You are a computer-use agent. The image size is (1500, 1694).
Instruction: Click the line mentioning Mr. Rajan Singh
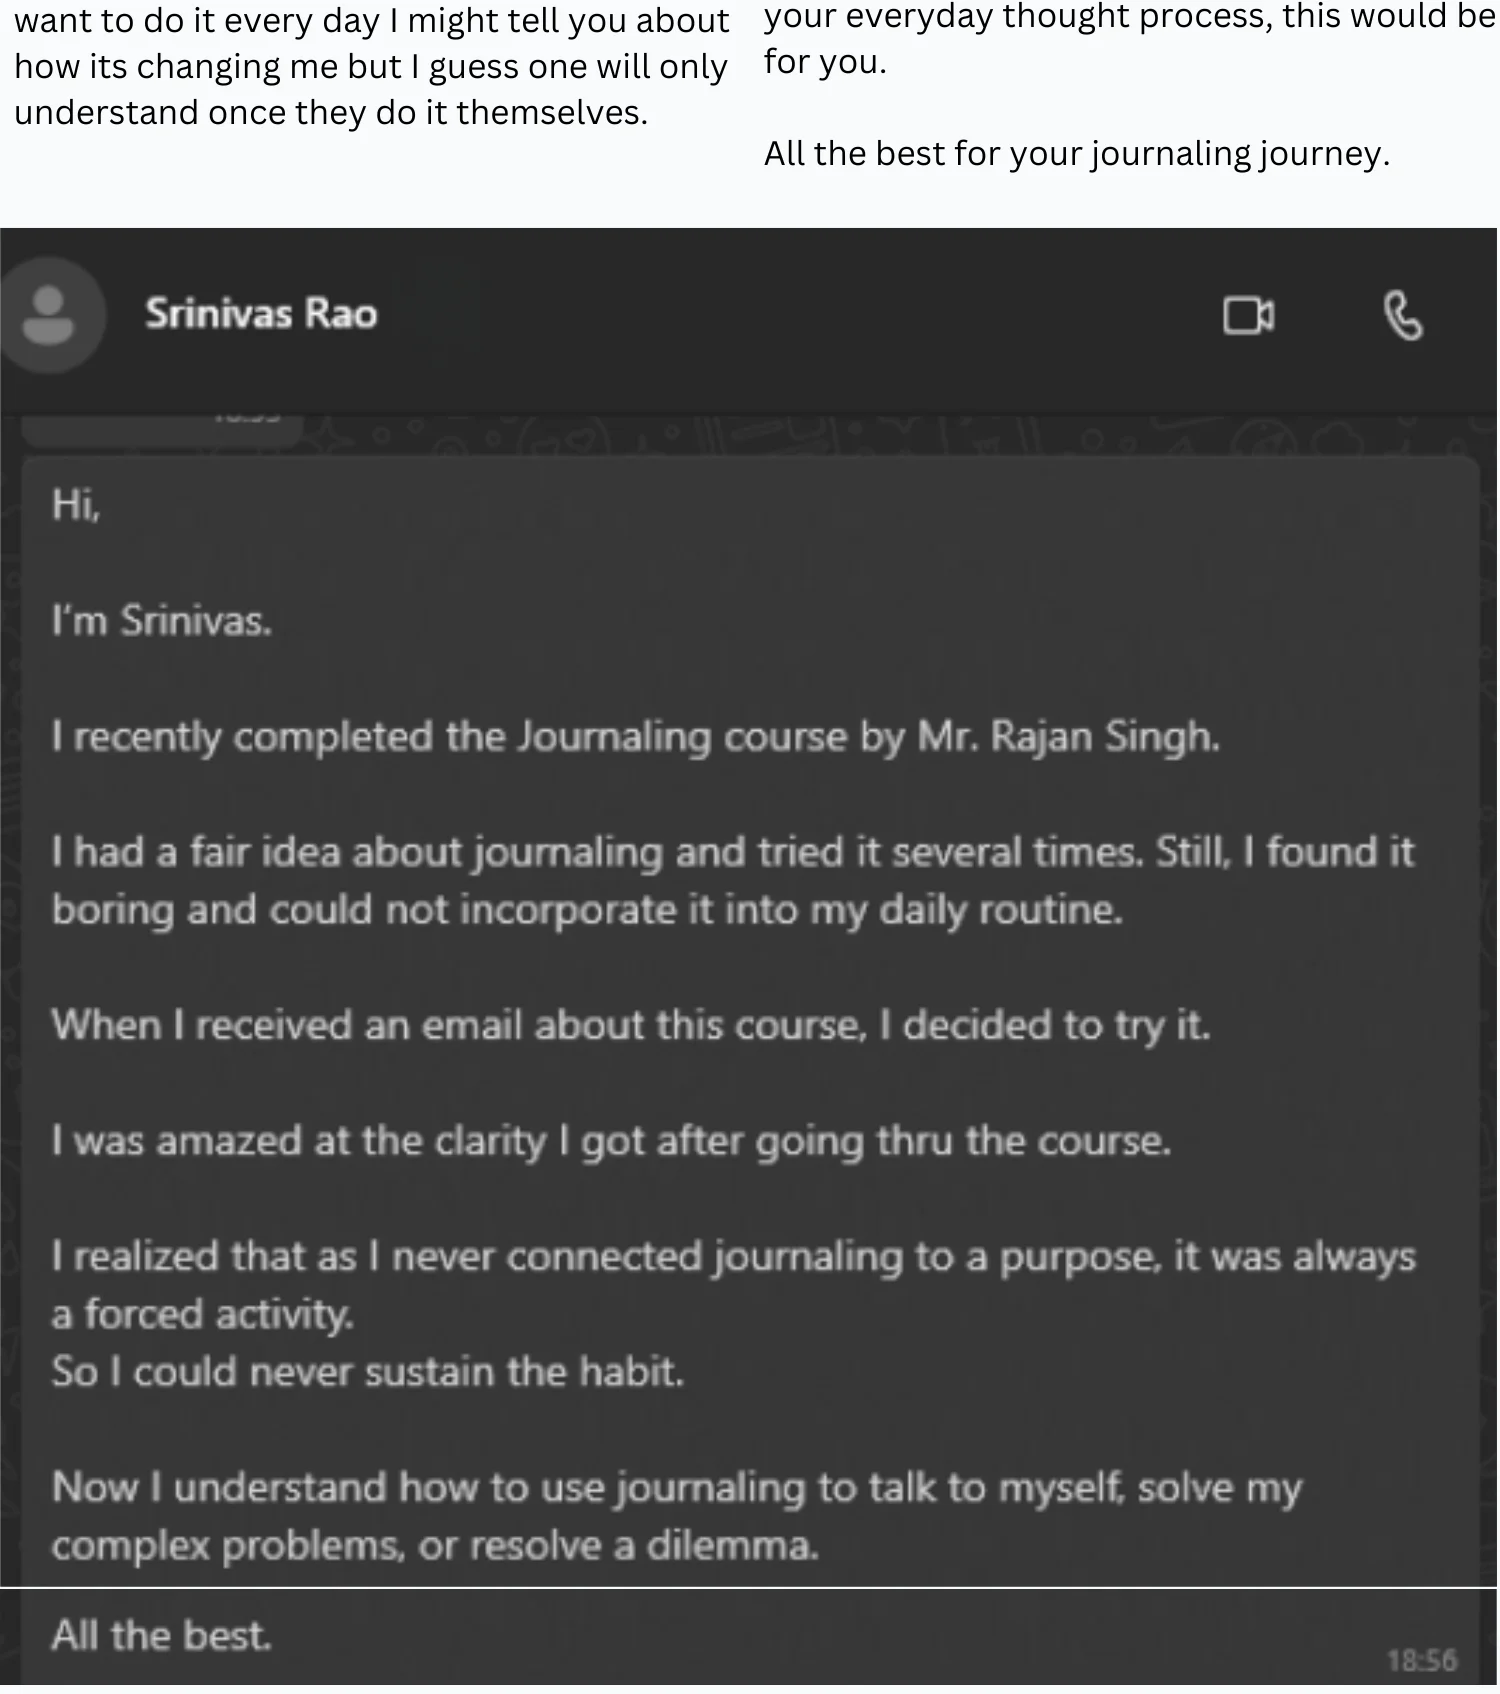click(x=636, y=737)
